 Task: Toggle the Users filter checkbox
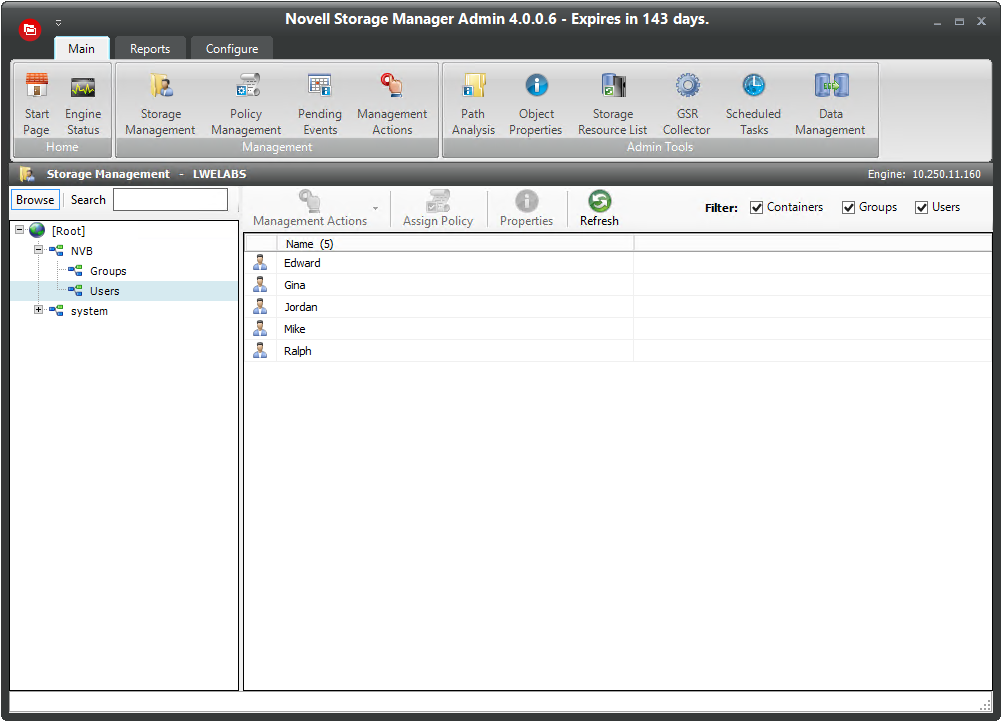coord(921,208)
